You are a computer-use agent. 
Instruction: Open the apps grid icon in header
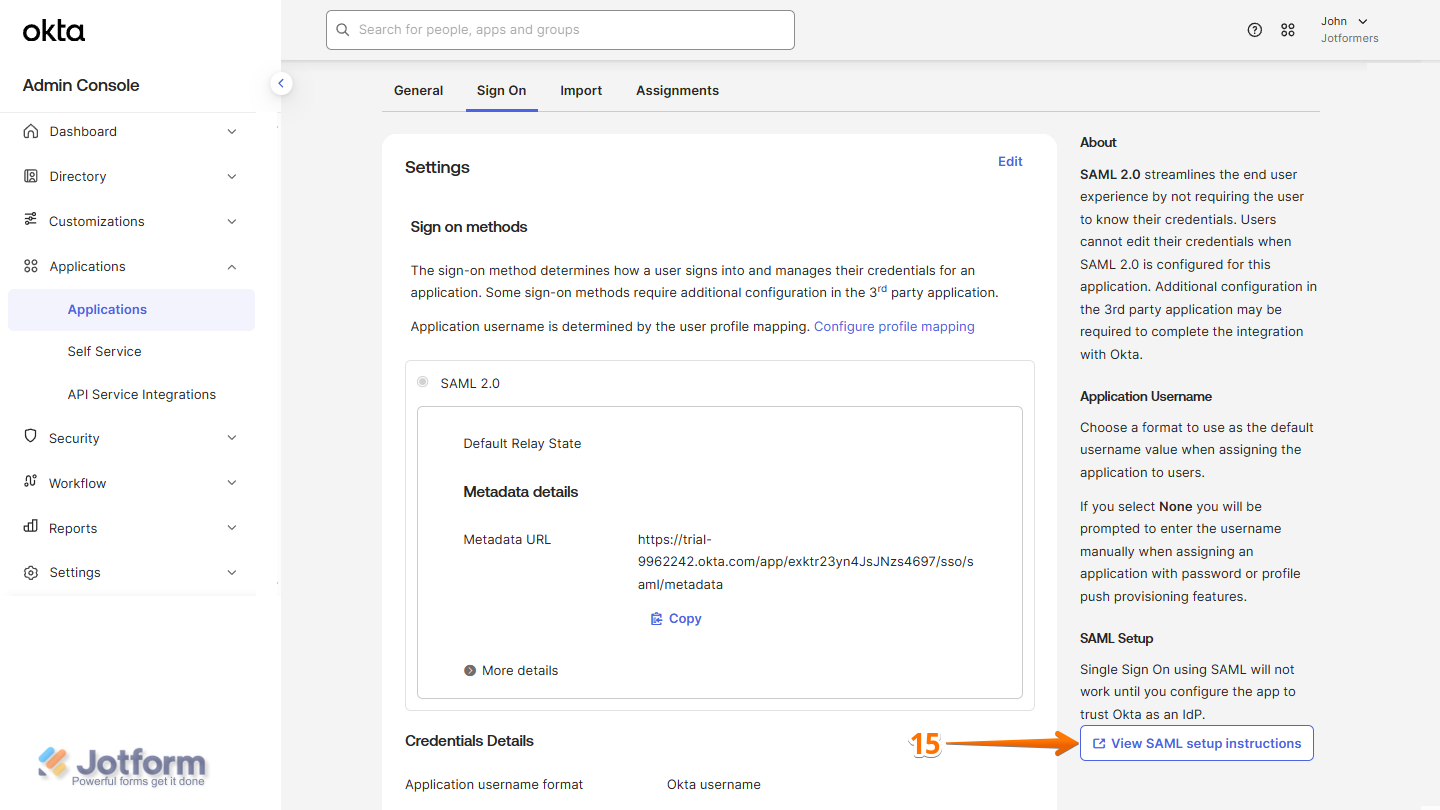coord(1288,30)
